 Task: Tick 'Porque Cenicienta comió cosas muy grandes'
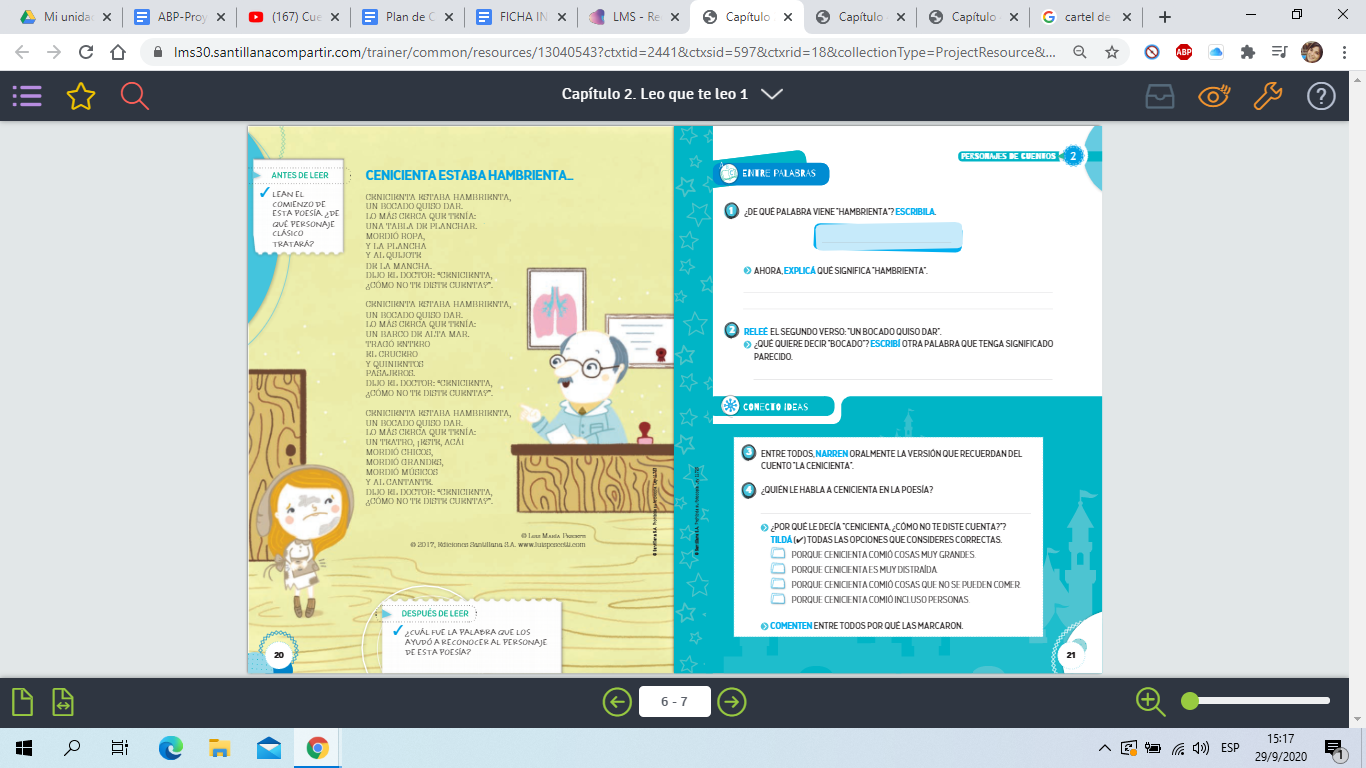coord(778,554)
